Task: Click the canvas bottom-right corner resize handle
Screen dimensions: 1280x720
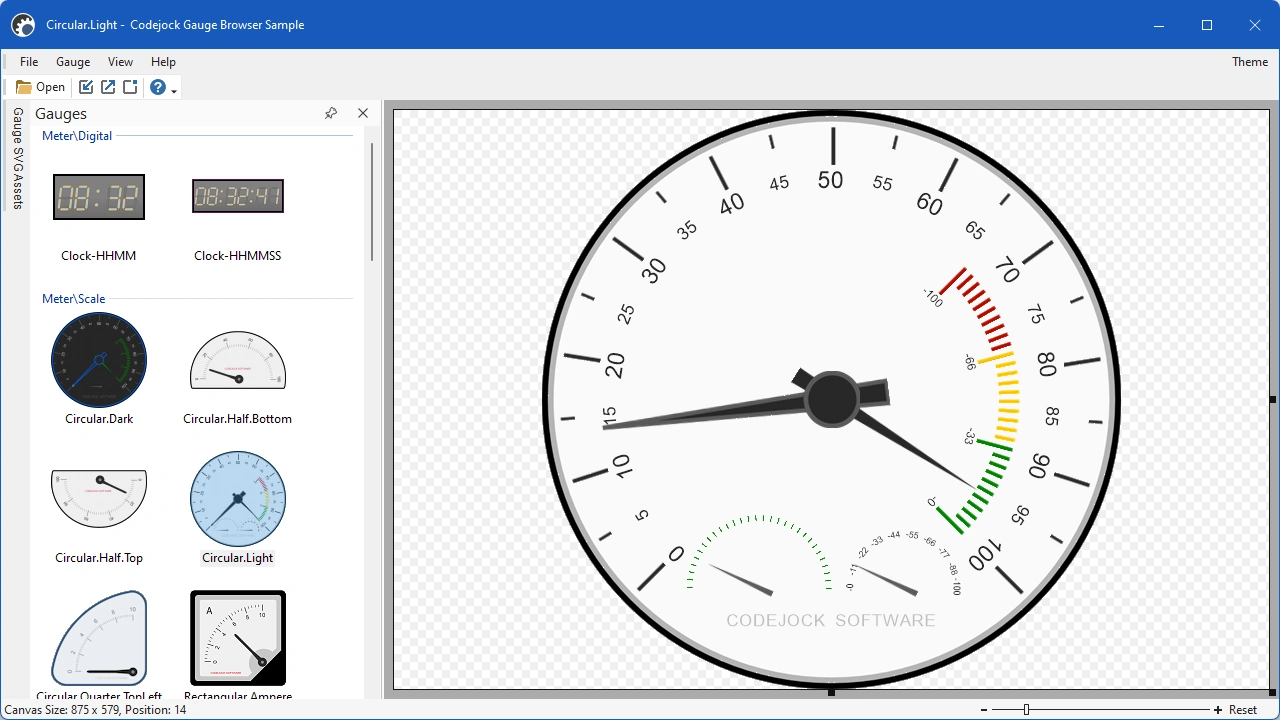Action: [x=1273, y=692]
